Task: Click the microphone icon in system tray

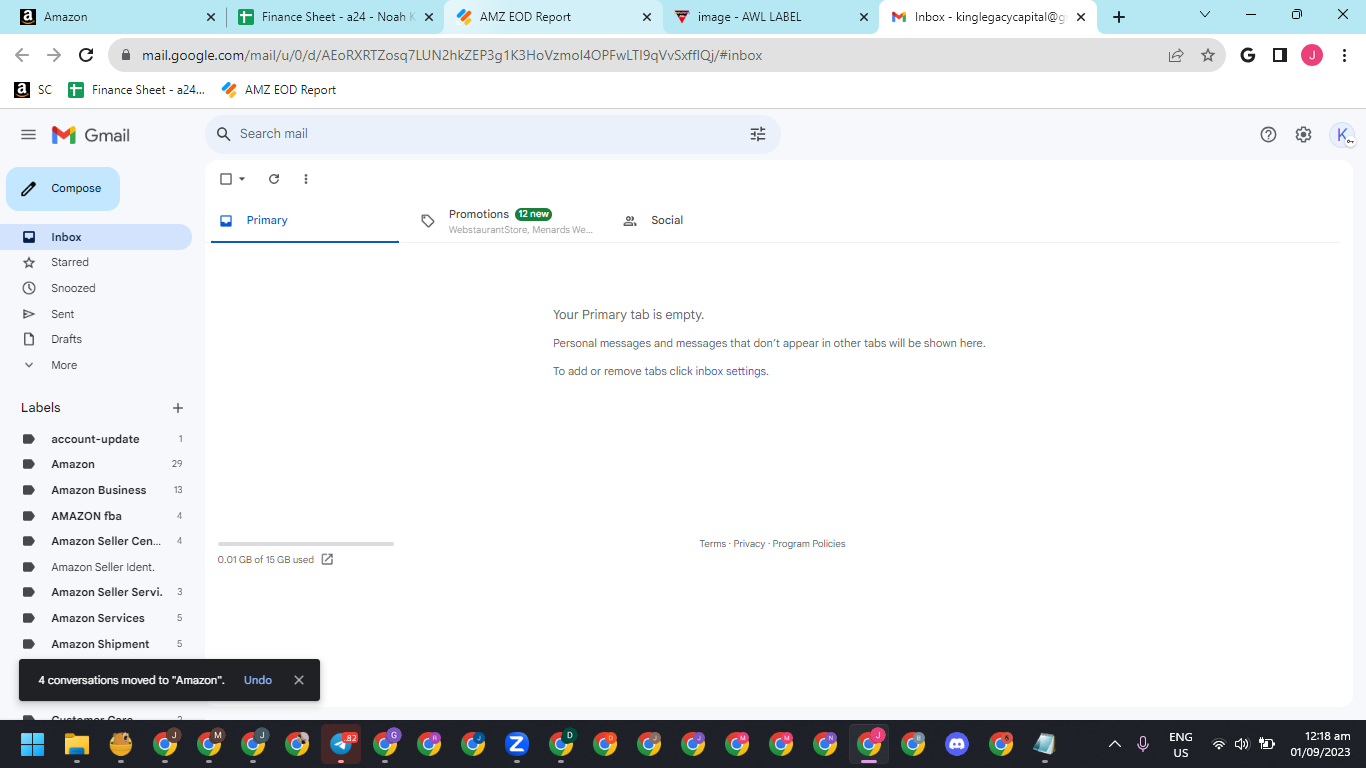Action: 1143,744
